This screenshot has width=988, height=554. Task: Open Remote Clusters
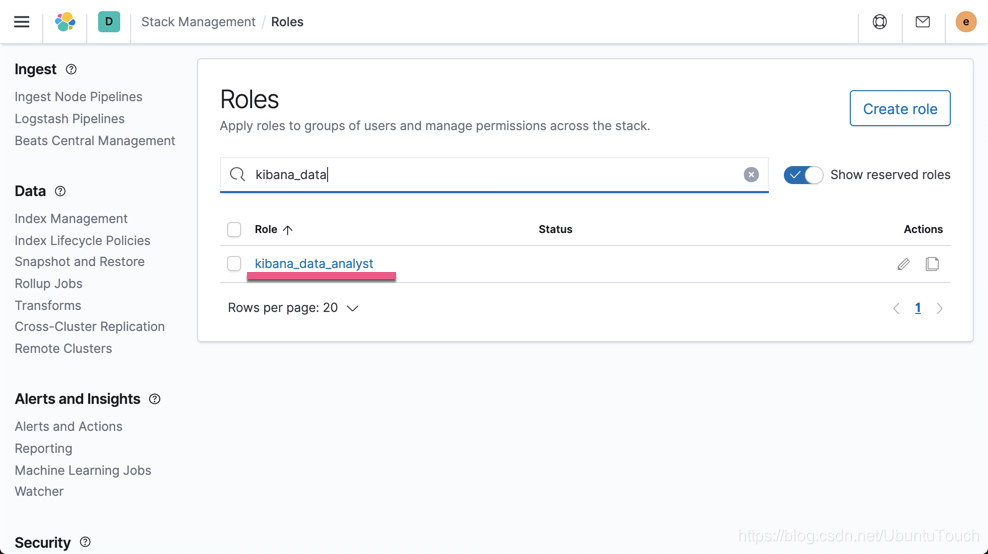(63, 349)
